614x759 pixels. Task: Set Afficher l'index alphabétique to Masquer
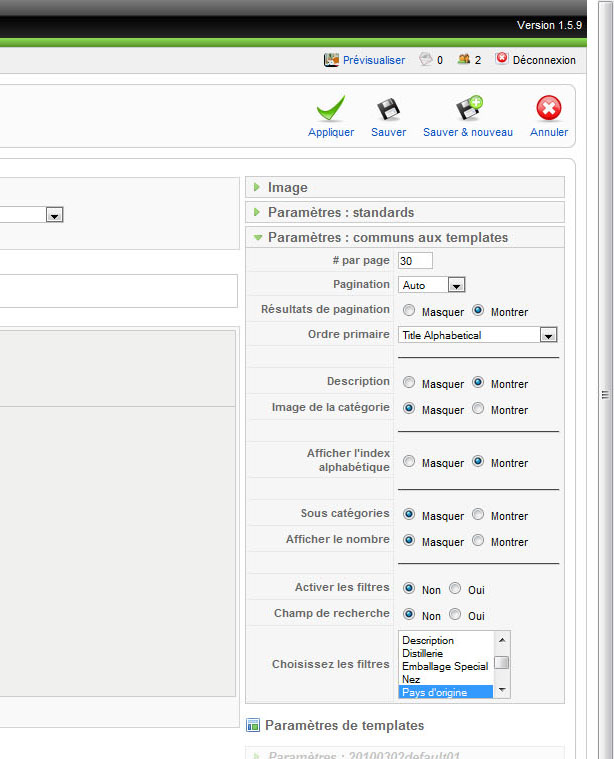(x=409, y=461)
